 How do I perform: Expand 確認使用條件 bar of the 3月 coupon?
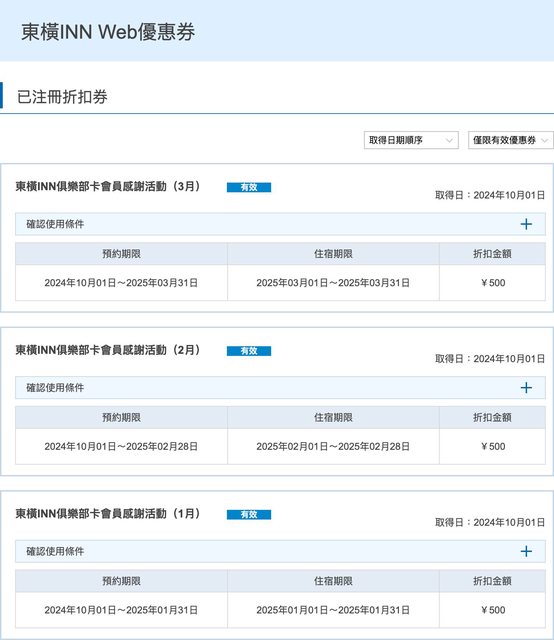pyautogui.click(x=280, y=224)
